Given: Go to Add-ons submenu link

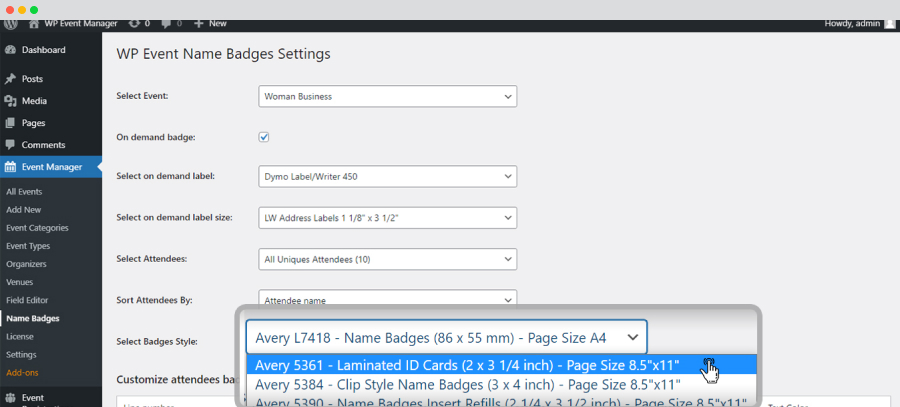Looking at the screenshot, I should tap(22, 373).
